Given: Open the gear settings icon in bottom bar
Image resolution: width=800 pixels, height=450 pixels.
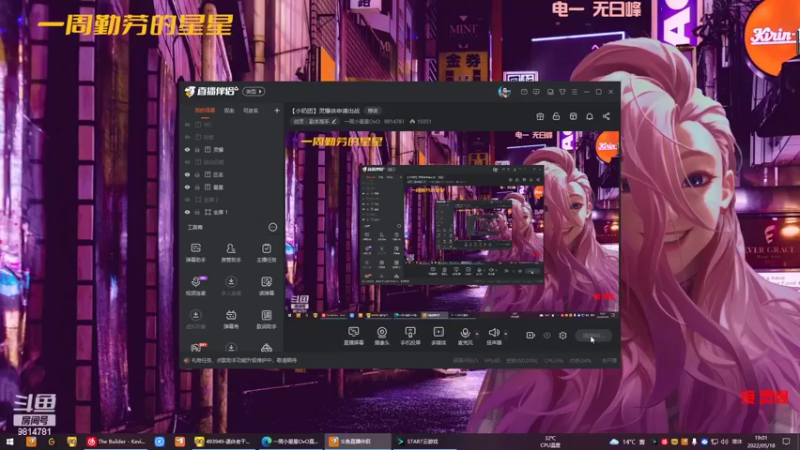Looking at the screenshot, I should point(563,335).
